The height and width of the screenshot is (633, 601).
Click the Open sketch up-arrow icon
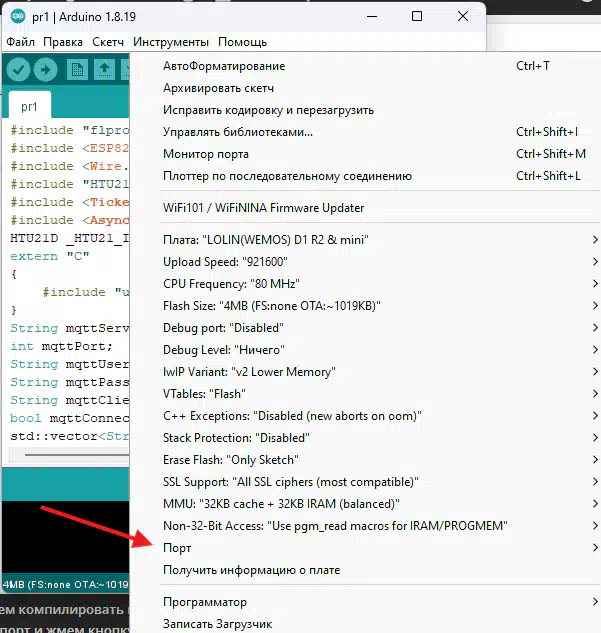pos(105,70)
